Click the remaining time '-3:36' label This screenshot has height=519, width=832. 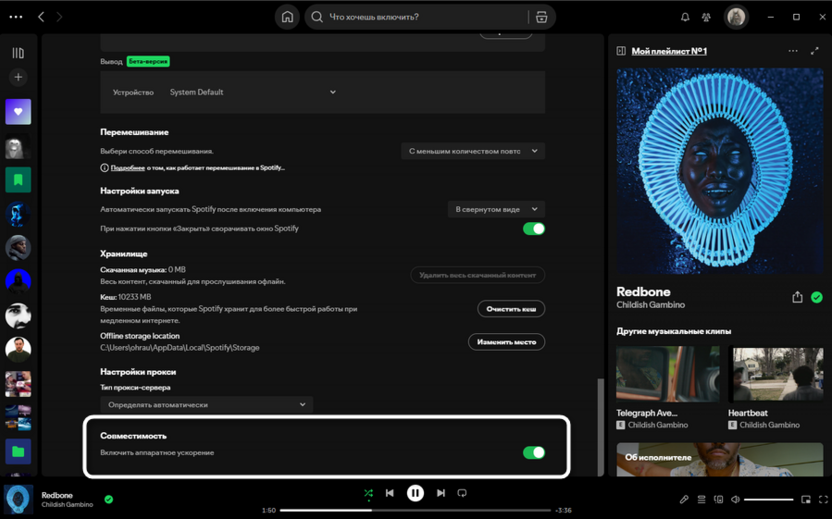click(x=563, y=510)
